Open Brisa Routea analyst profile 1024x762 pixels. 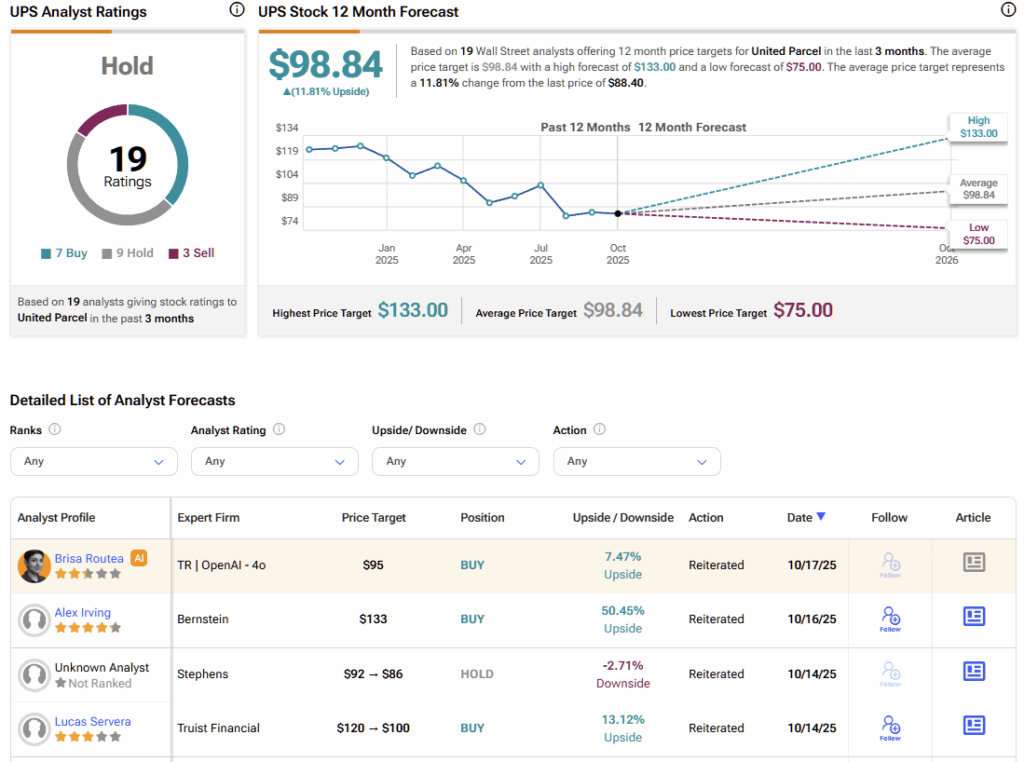click(89, 559)
